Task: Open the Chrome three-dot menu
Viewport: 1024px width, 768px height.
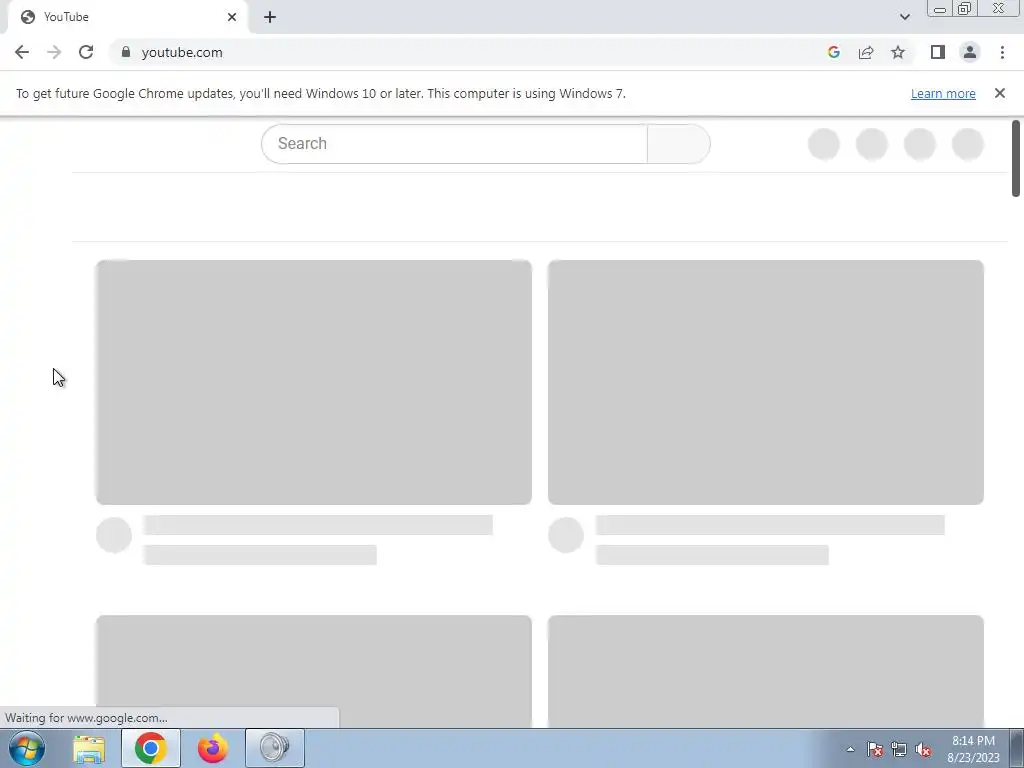Action: coord(1002,52)
